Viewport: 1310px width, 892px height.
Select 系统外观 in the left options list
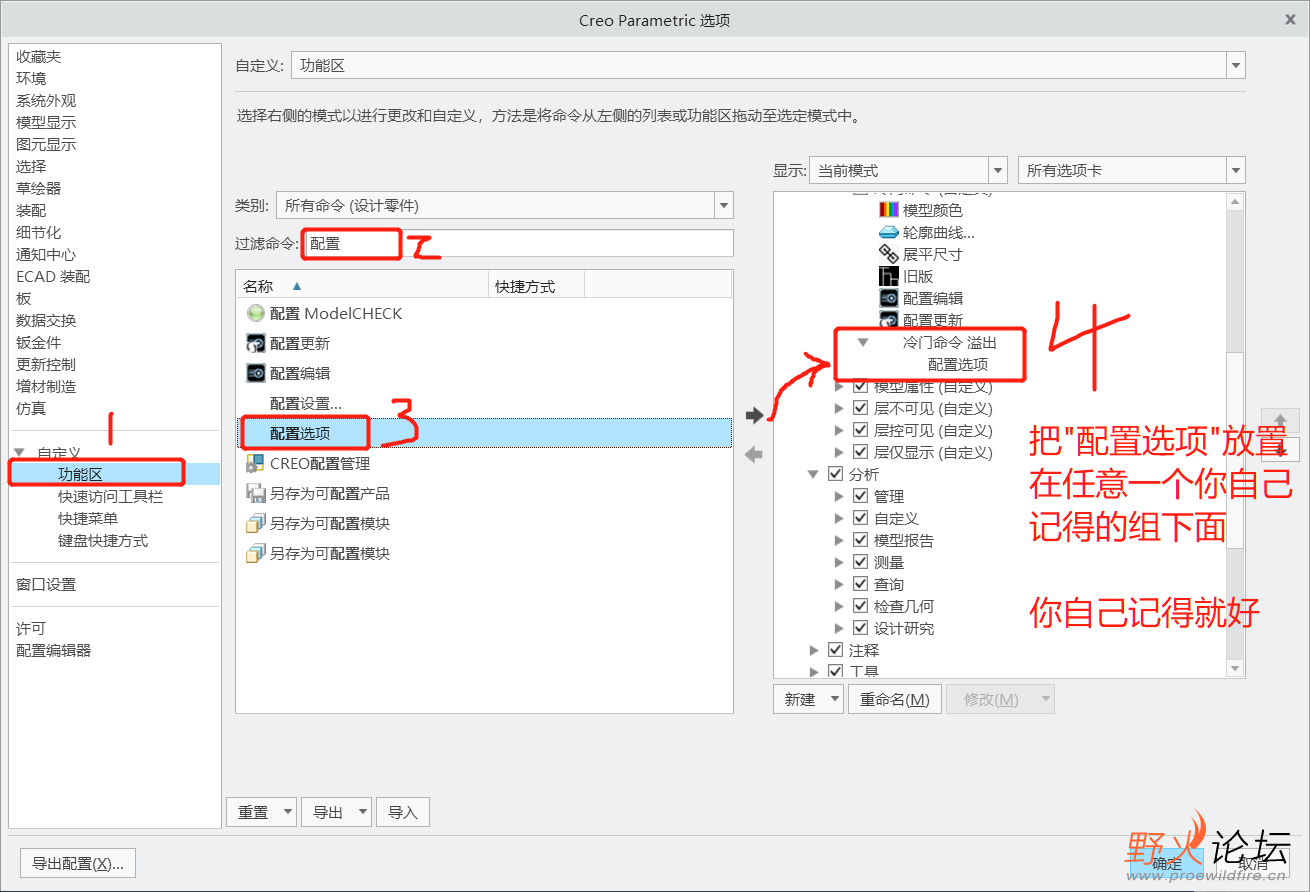pyautogui.click(x=45, y=100)
